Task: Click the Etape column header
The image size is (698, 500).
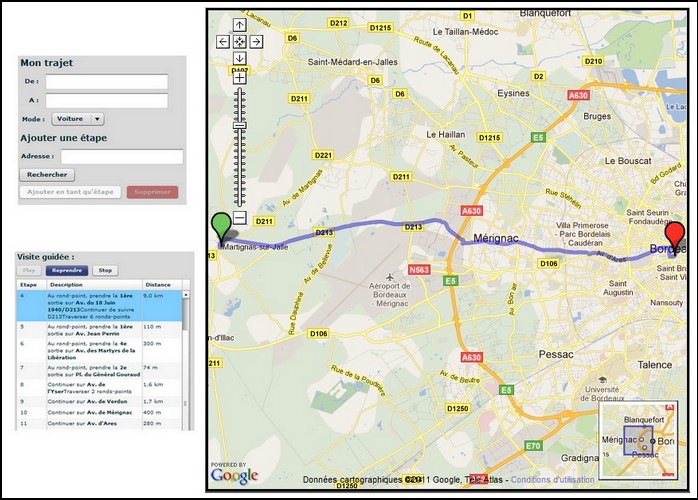Action: [31, 285]
